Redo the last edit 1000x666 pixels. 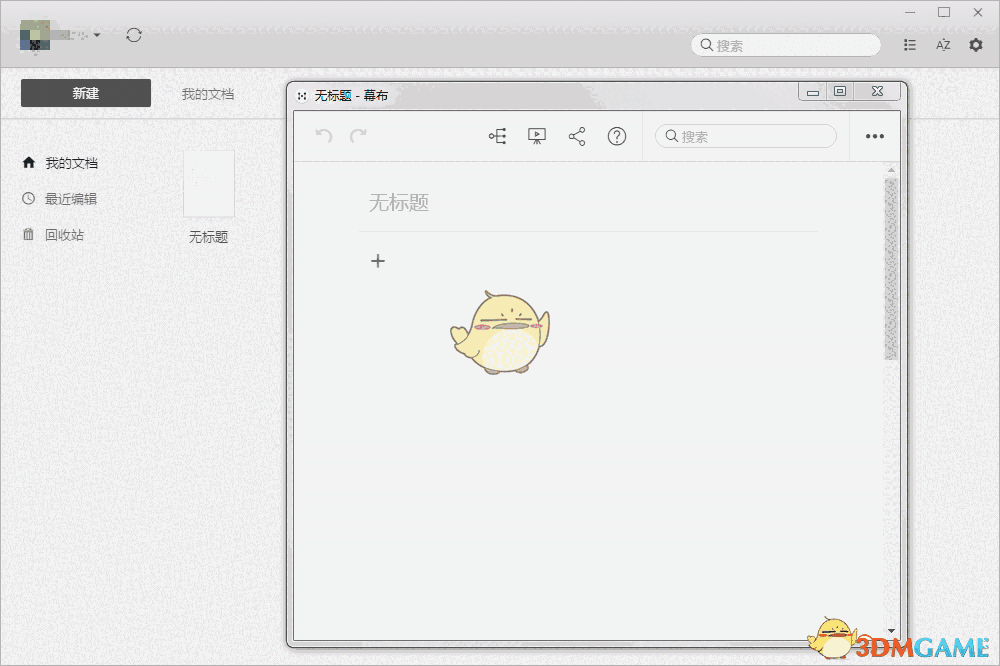tap(359, 136)
